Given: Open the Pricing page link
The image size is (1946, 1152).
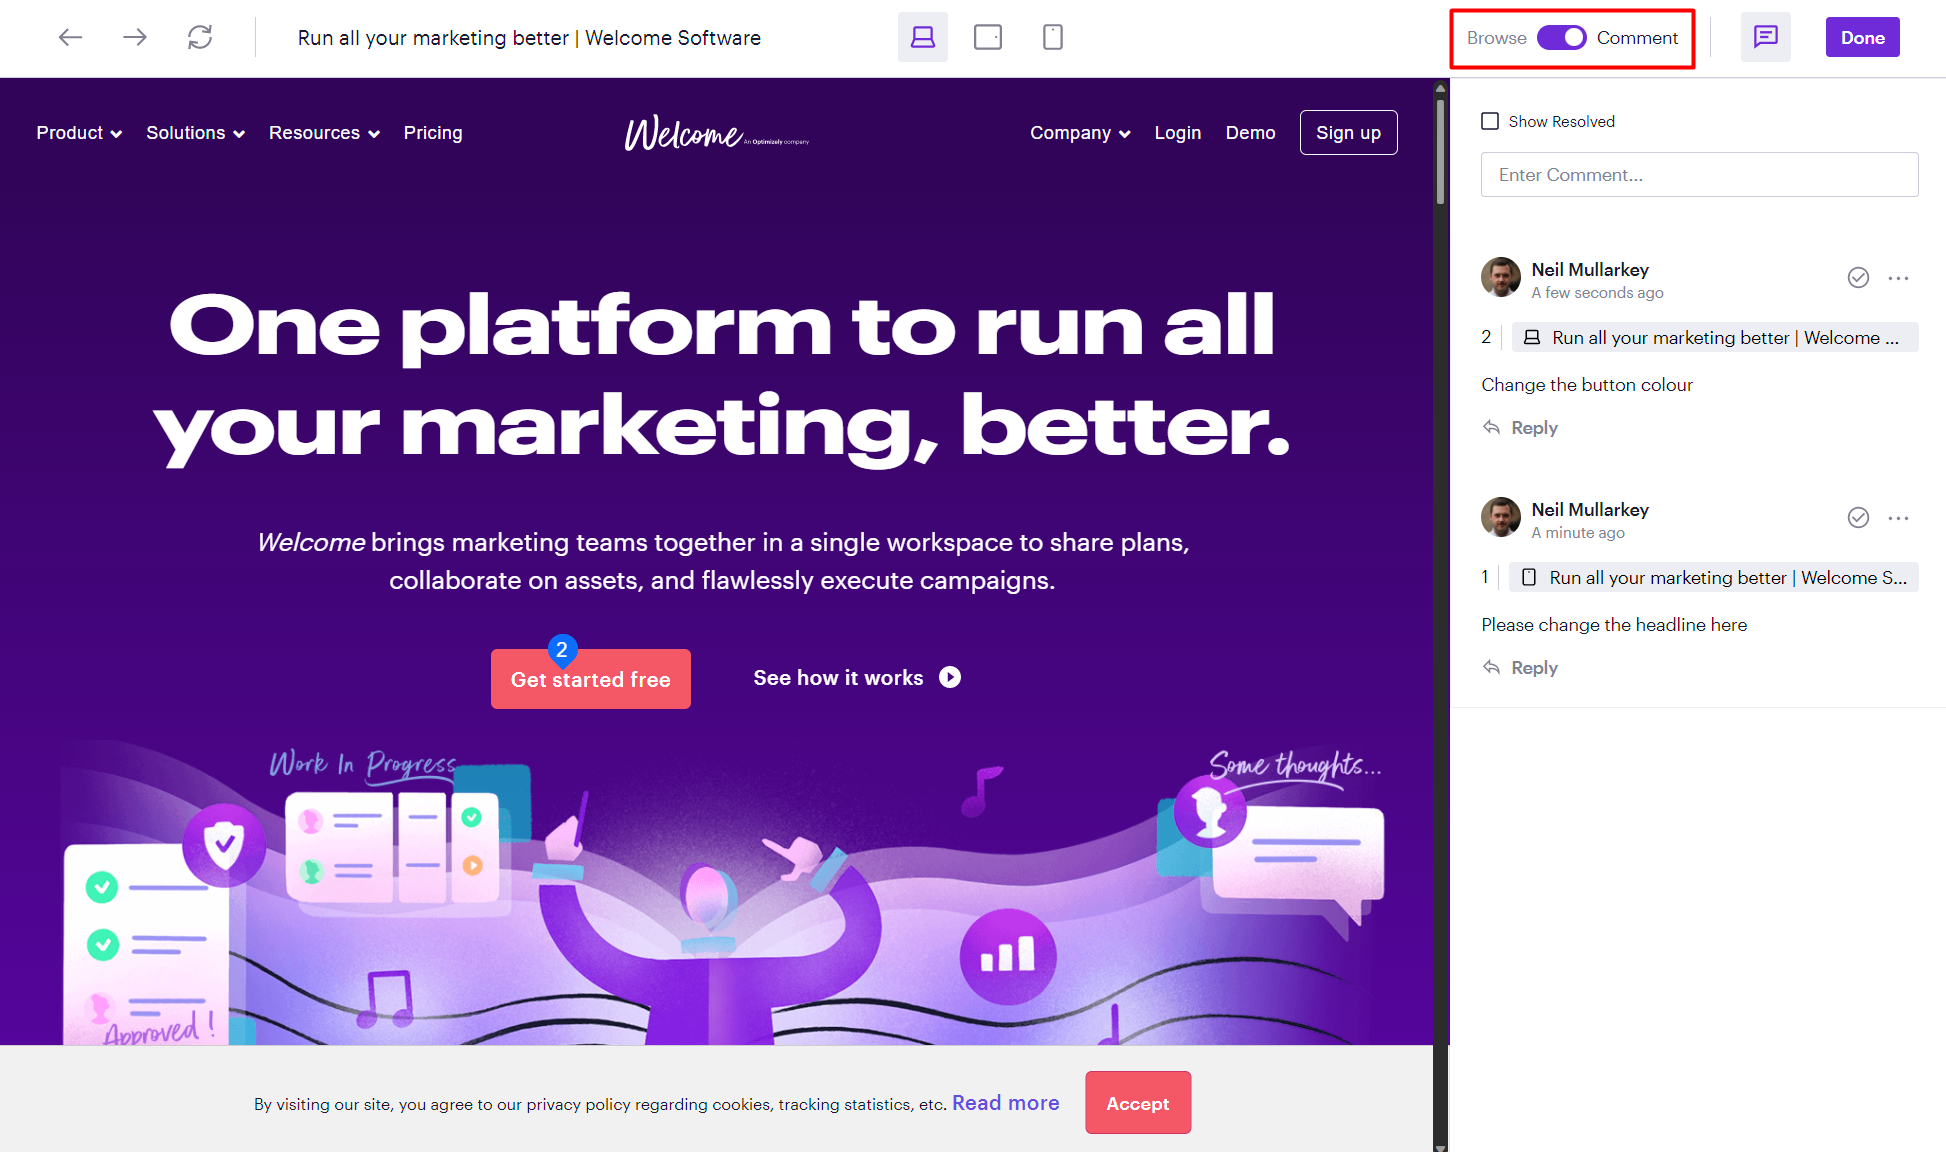Looking at the screenshot, I should point(433,133).
